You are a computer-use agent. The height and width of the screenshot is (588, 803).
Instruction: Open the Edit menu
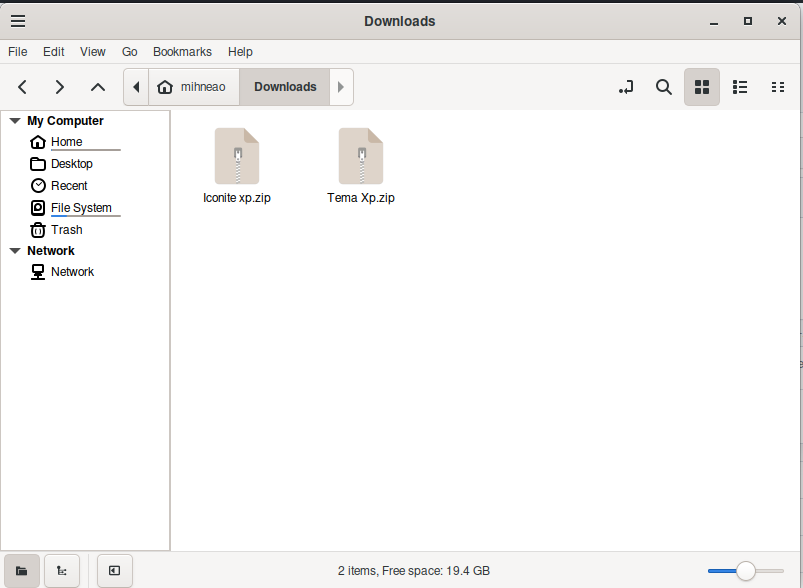[x=53, y=52]
